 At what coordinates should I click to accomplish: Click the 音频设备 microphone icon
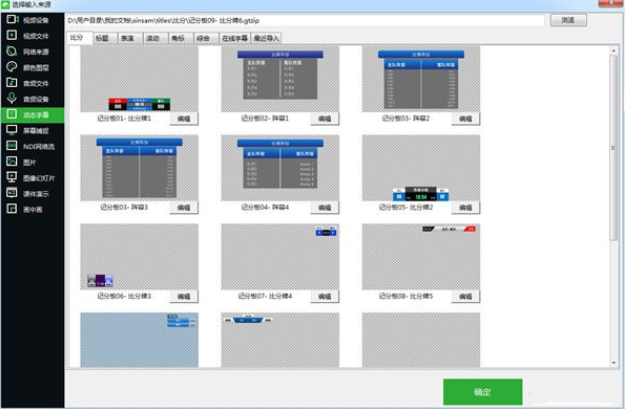tap(11, 99)
